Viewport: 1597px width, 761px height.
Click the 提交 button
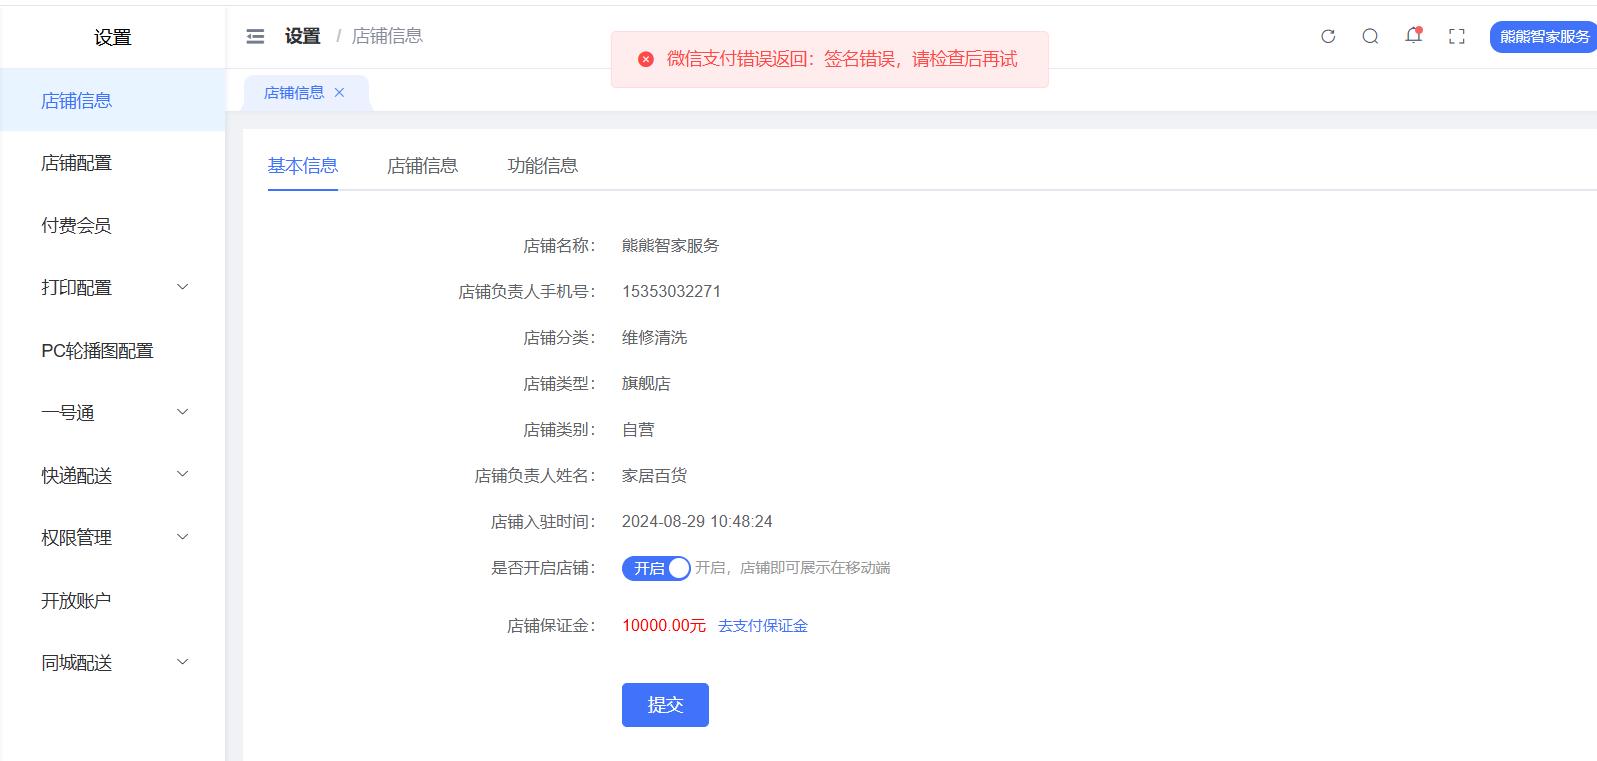[x=665, y=705]
